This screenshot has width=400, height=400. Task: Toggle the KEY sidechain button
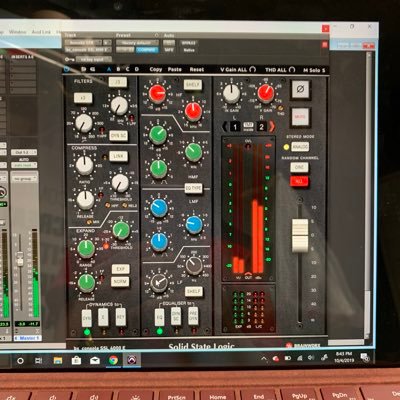pyautogui.click(x=120, y=317)
